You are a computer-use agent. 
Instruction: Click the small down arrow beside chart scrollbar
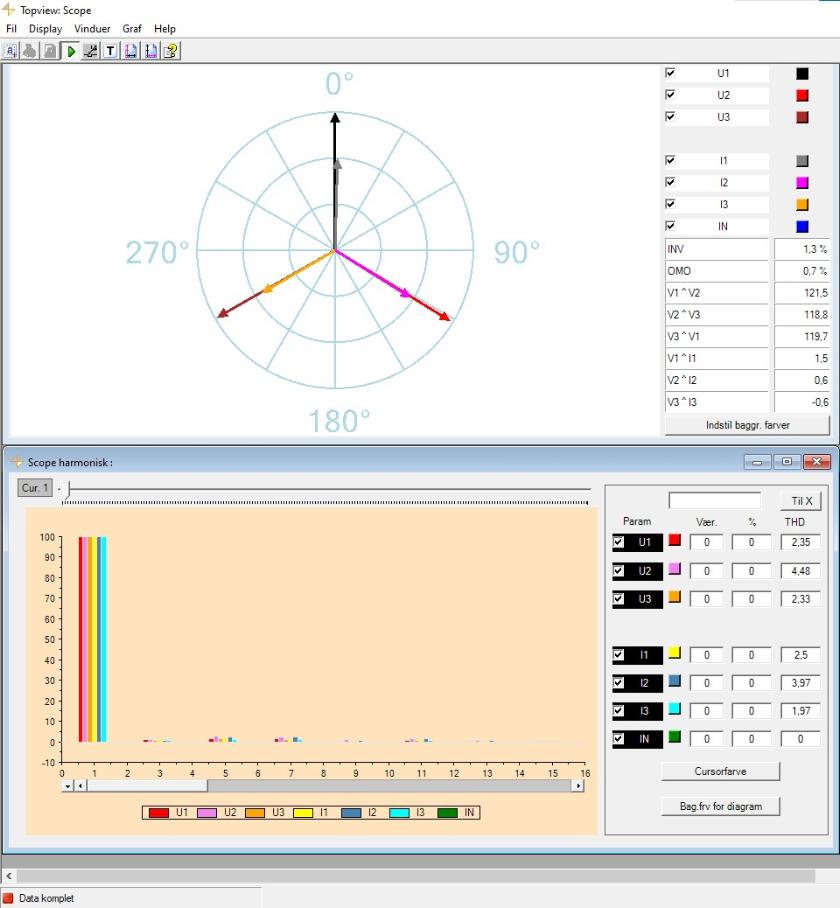pyautogui.click(x=68, y=786)
